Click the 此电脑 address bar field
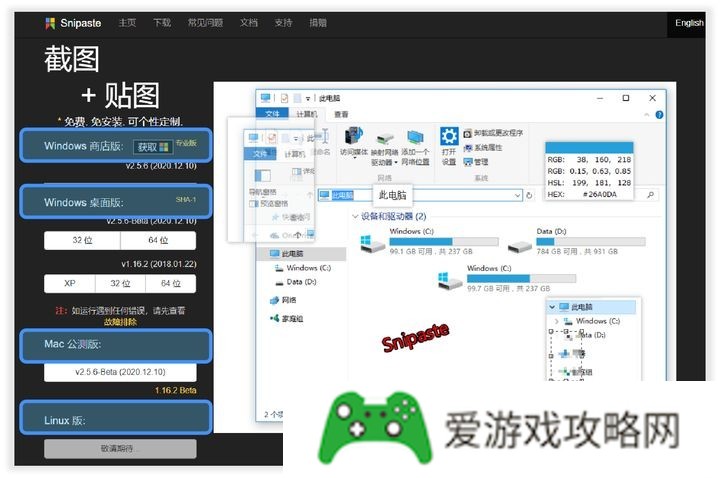The height and width of the screenshot is (478, 720). tap(420, 195)
